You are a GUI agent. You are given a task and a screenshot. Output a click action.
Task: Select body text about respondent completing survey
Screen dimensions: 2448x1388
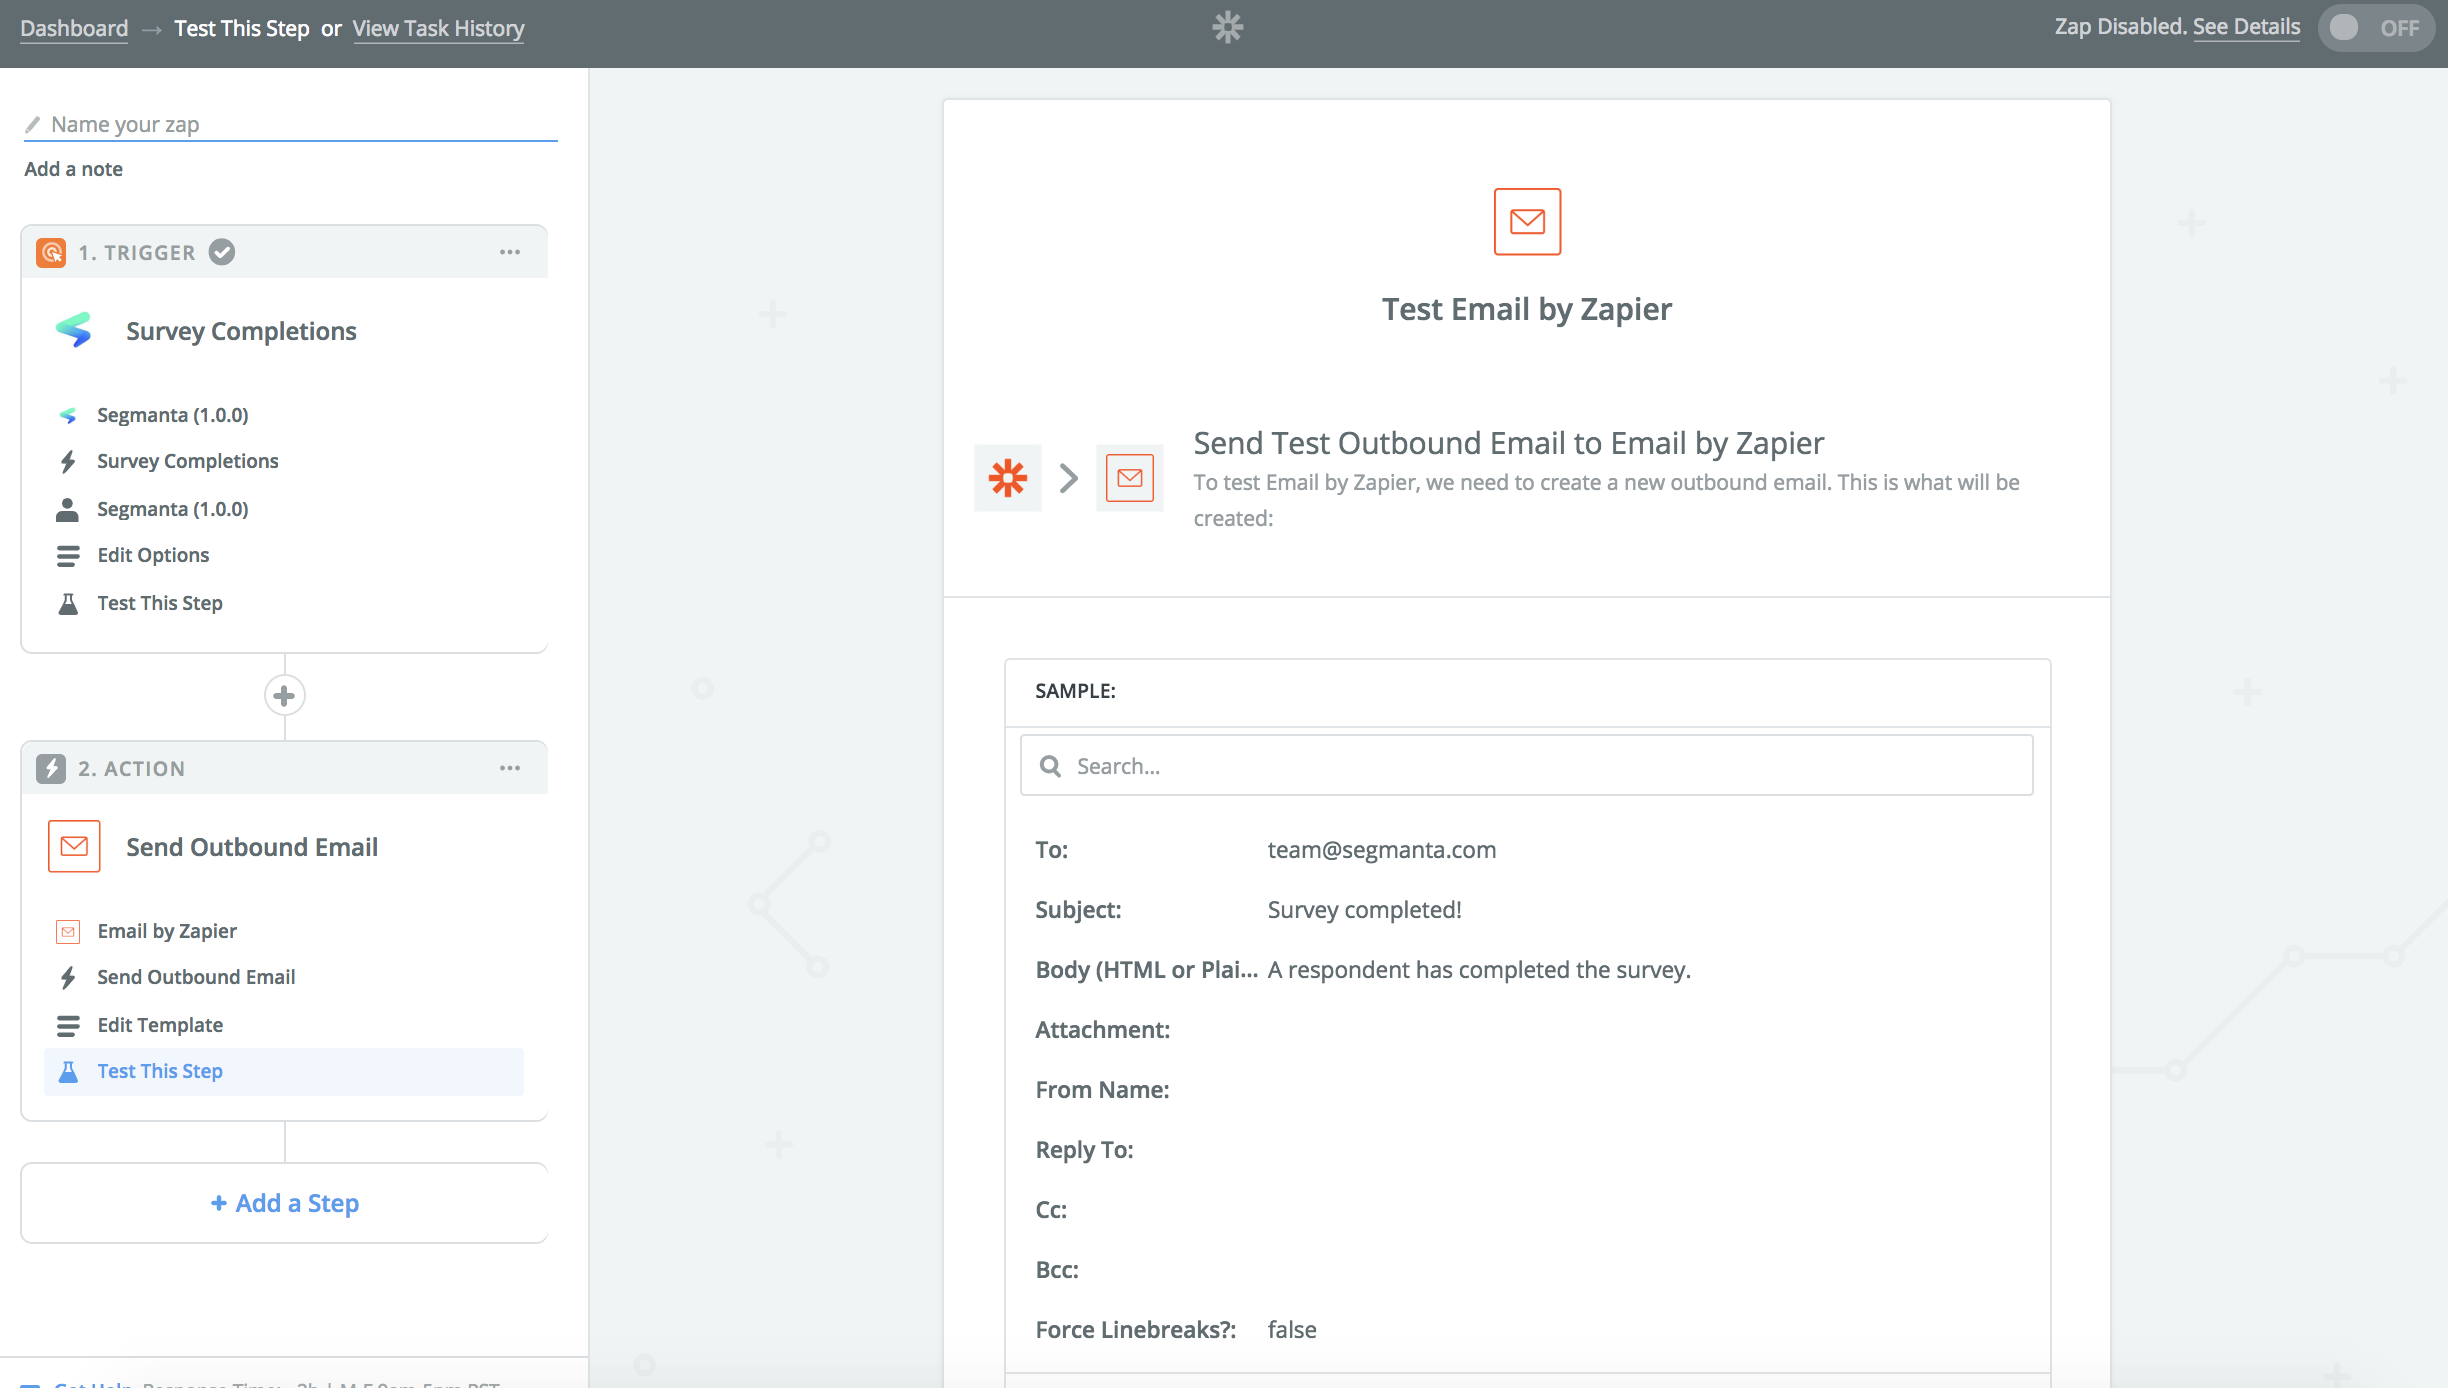pos(1479,970)
